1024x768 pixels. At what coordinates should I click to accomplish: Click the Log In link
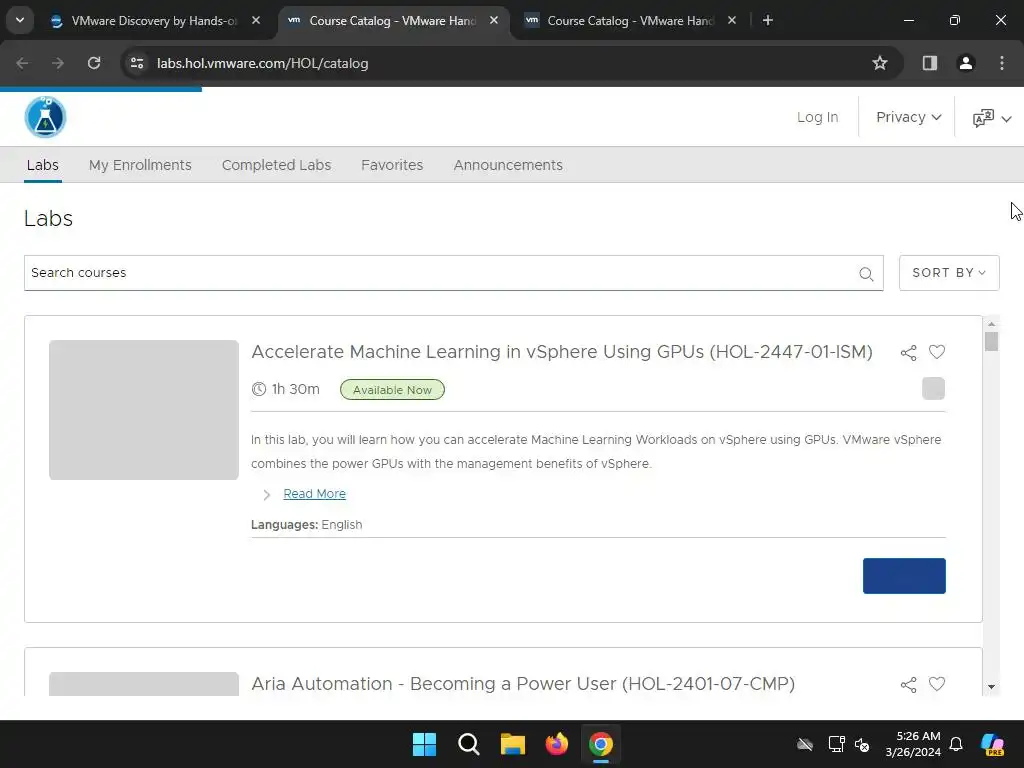tap(818, 117)
